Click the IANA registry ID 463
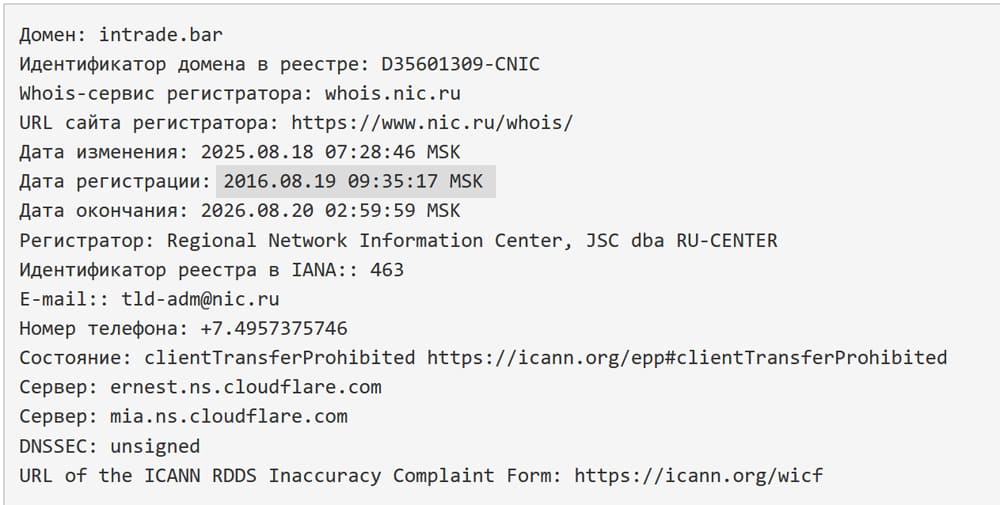 387,270
